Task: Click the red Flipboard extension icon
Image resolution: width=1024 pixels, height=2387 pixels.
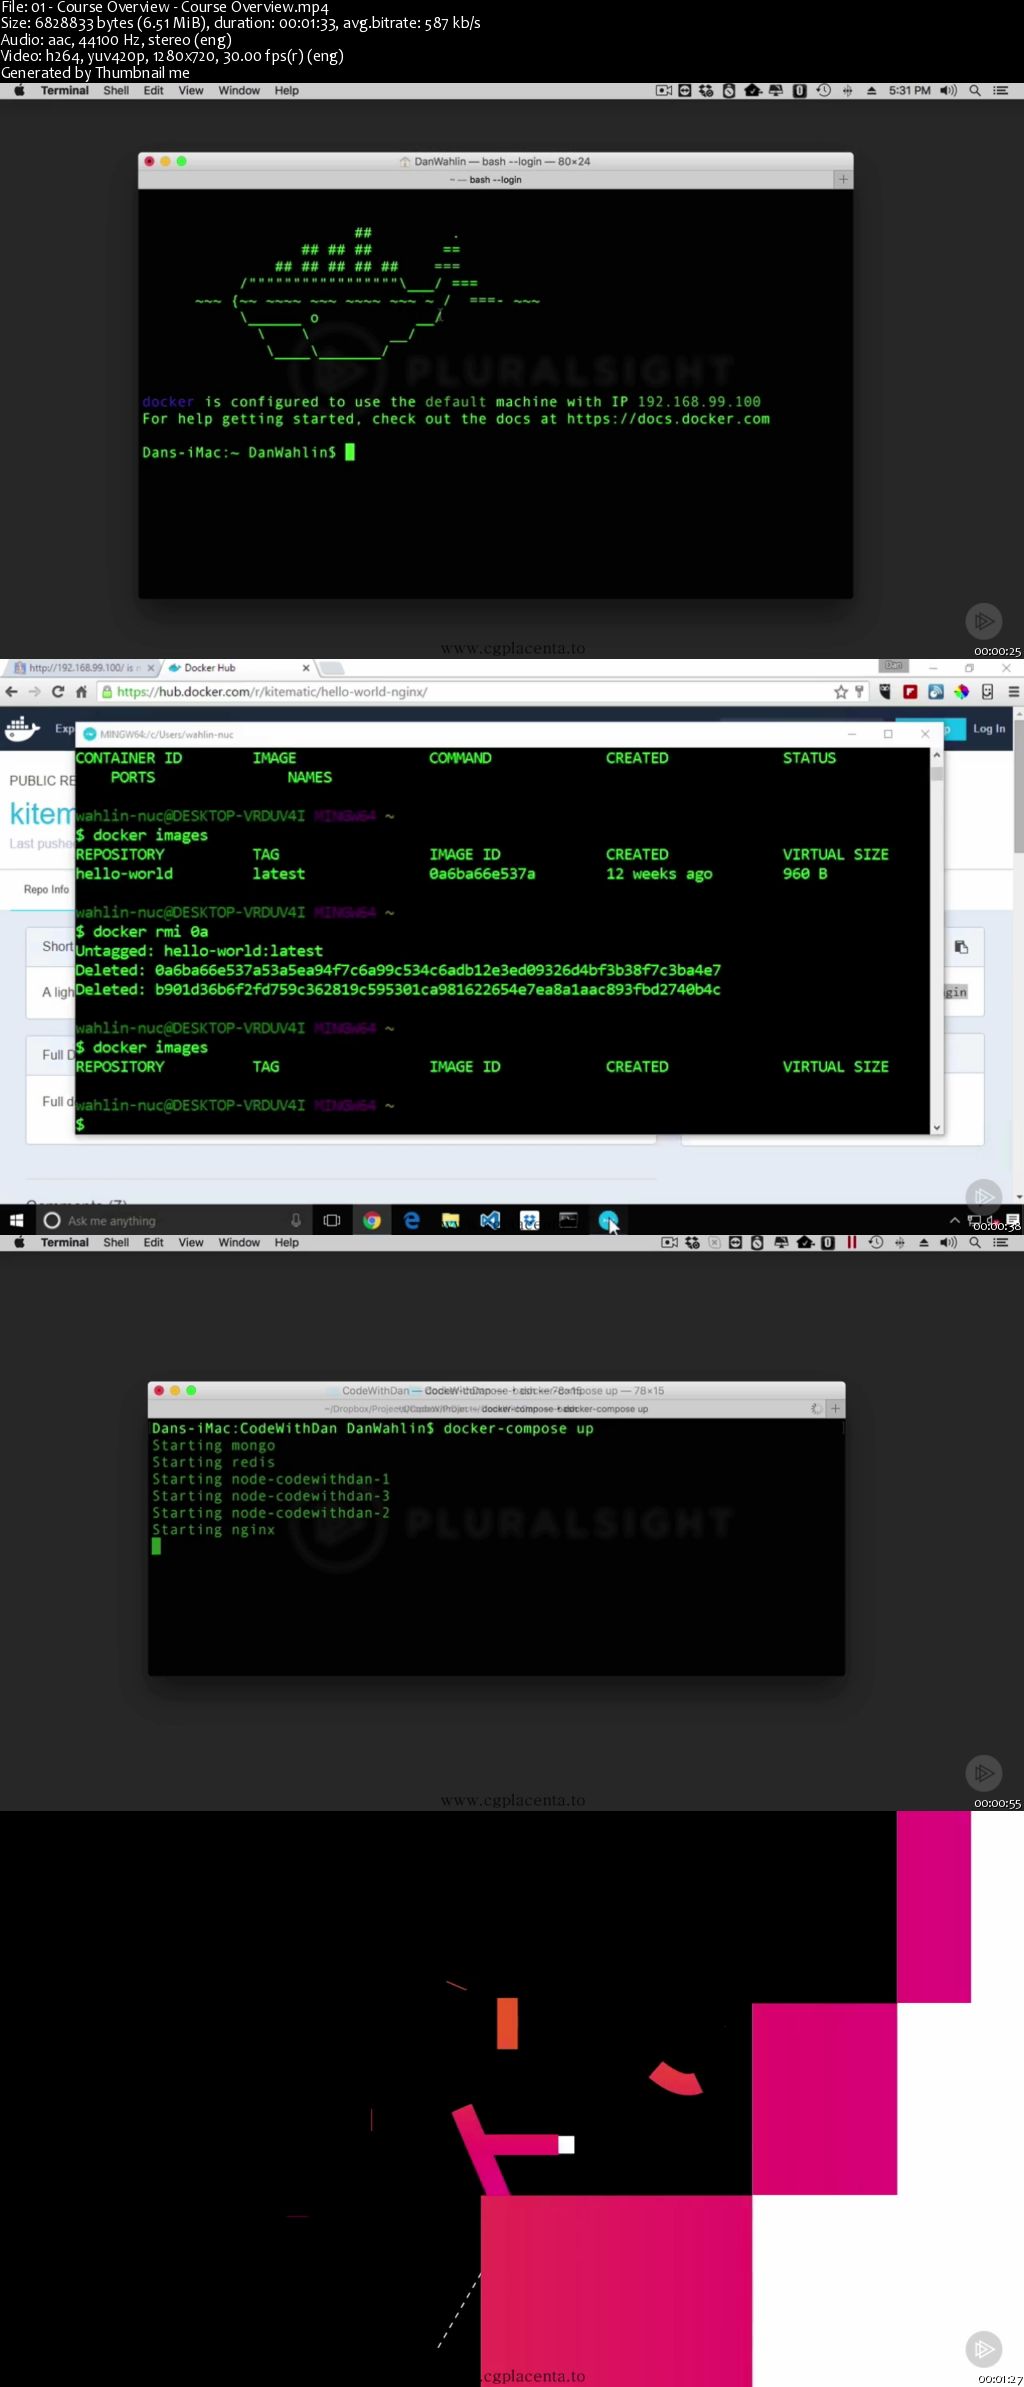Action: tap(910, 692)
